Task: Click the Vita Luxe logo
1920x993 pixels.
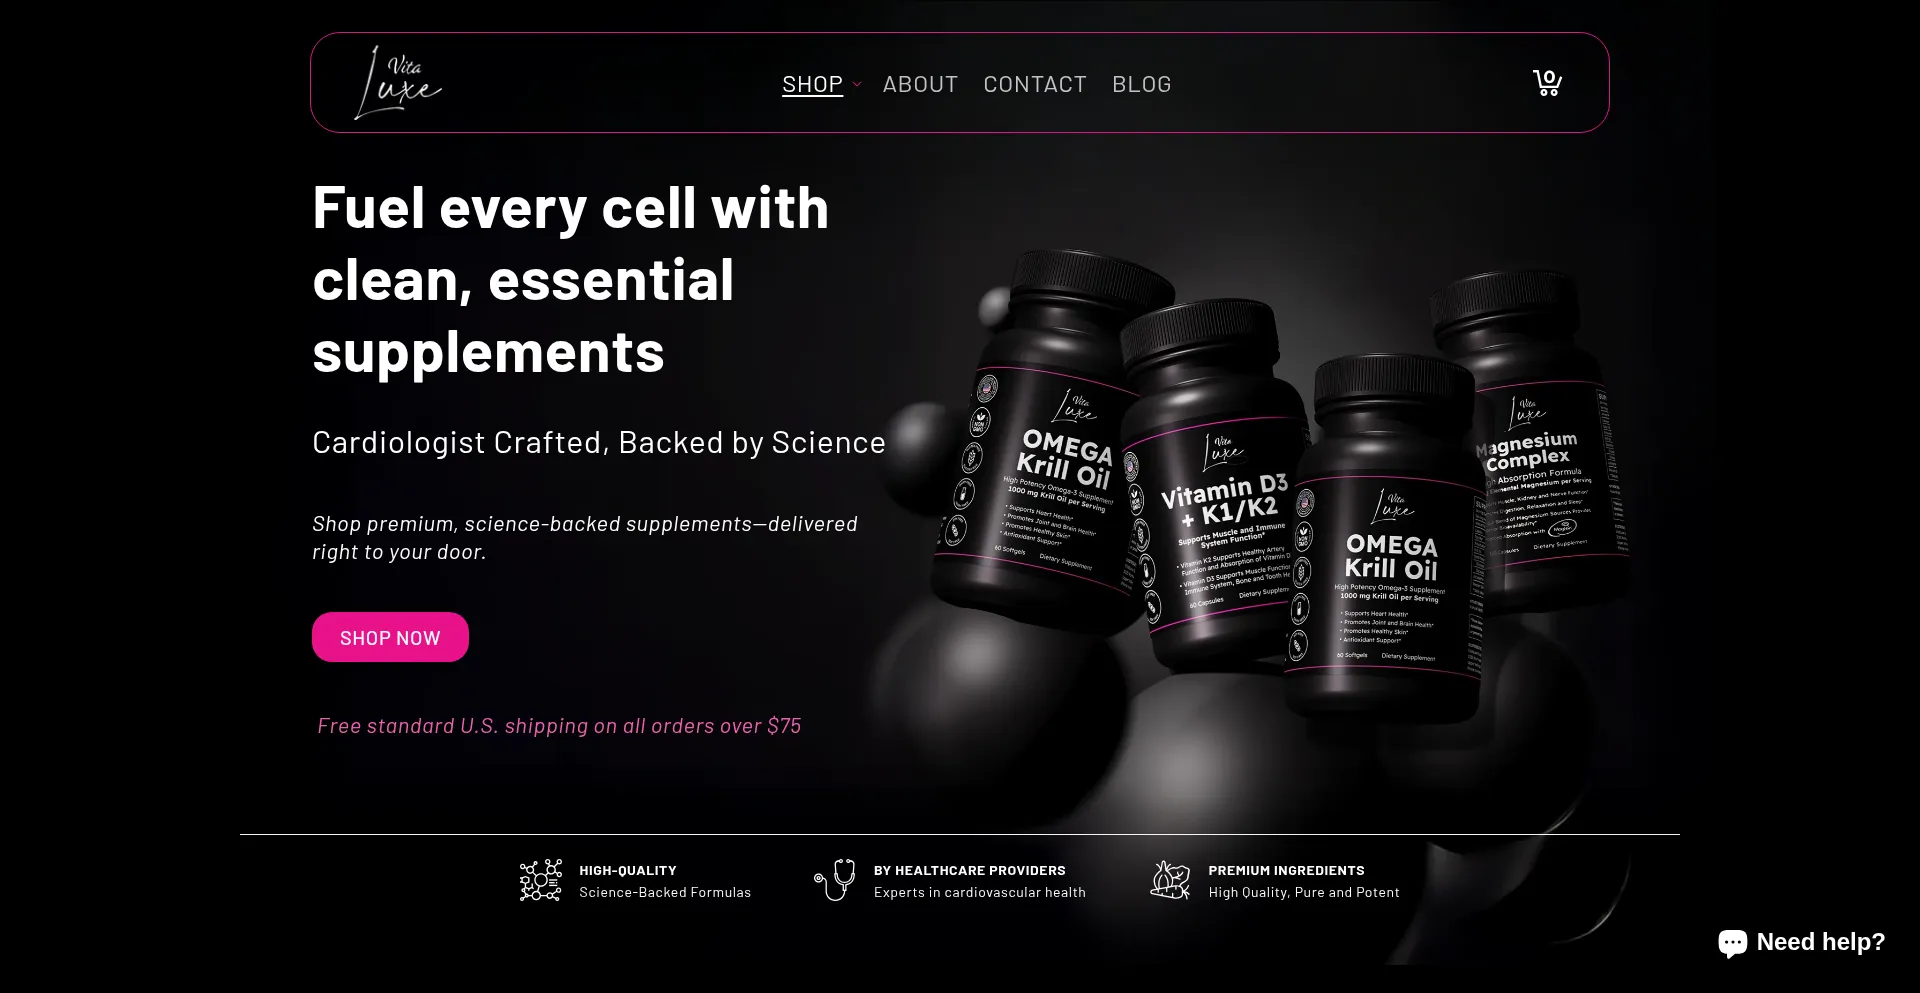Action: click(x=398, y=83)
